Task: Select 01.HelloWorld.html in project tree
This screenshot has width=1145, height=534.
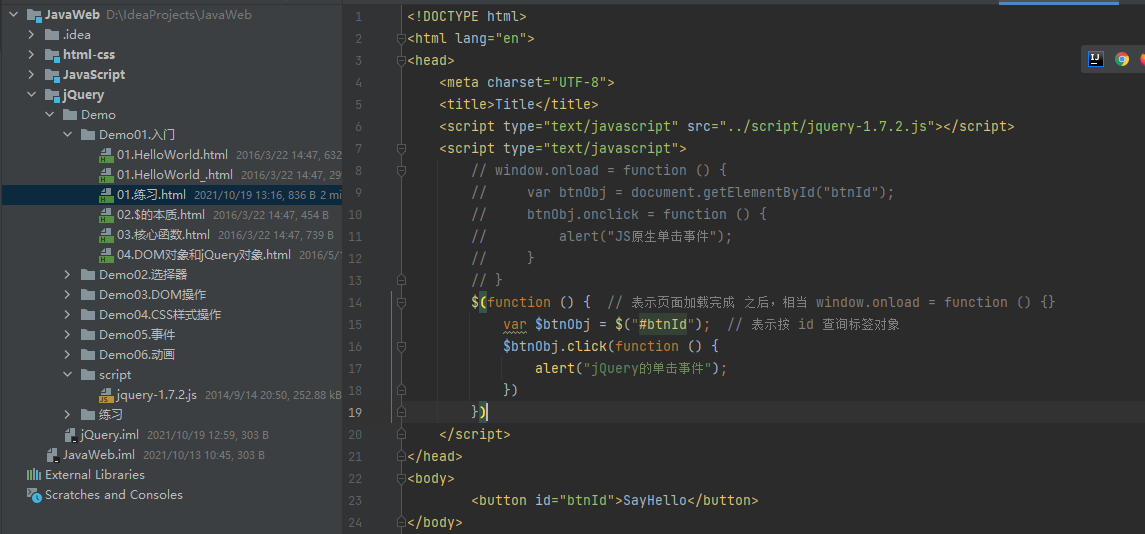Action: (172, 155)
